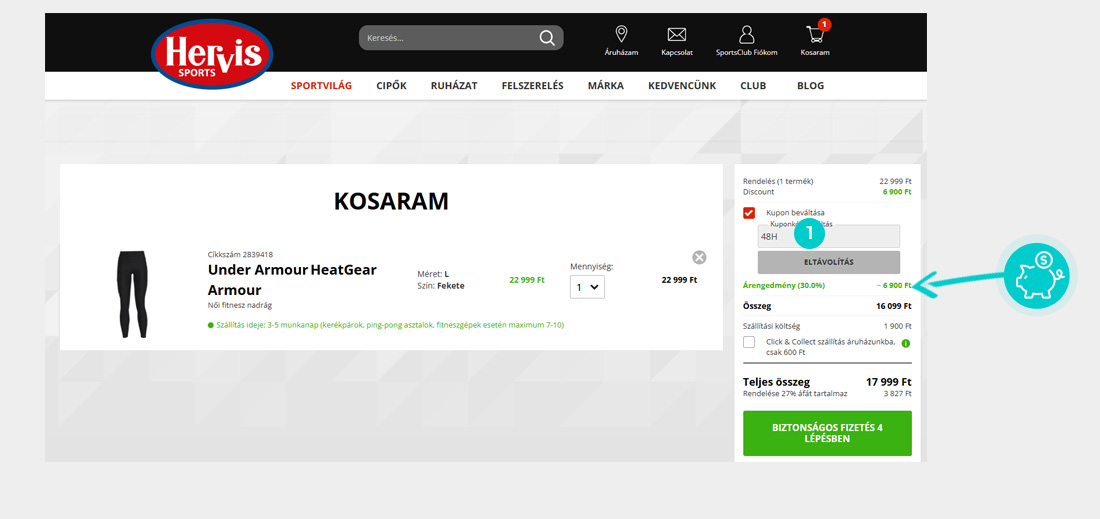This screenshot has width=1100, height=519.
Task: Click the ELTÁVOLÍTÁS coupon remove button
Action: [829, 262]
